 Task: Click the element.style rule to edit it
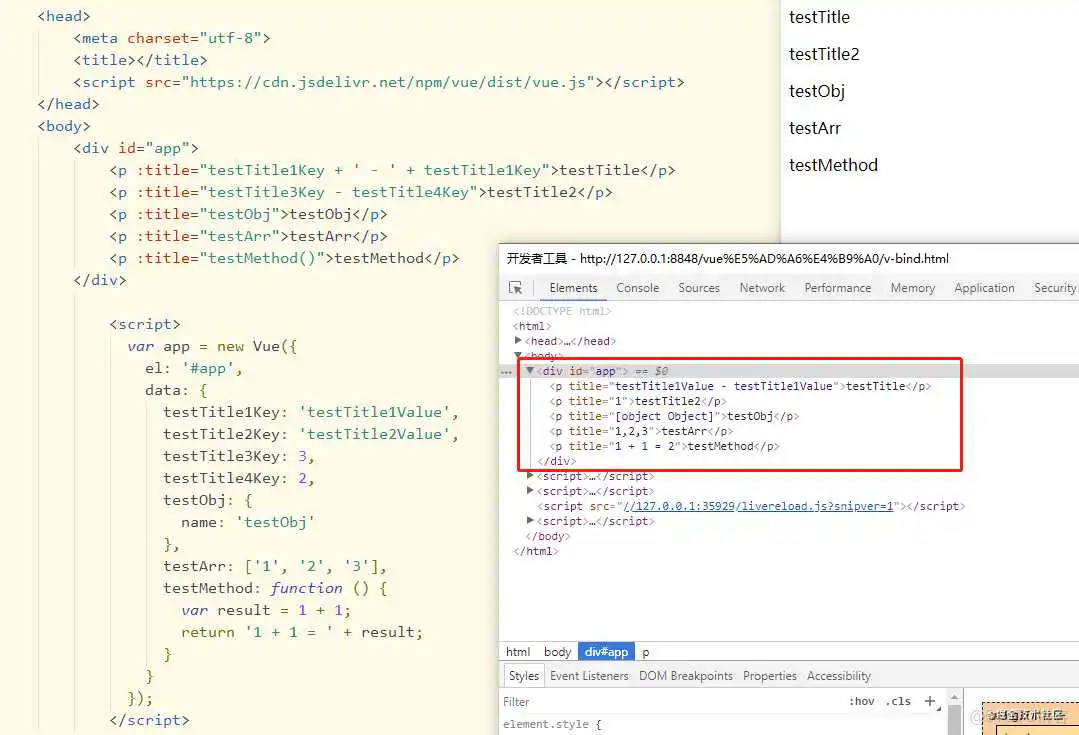pos(547,723)
